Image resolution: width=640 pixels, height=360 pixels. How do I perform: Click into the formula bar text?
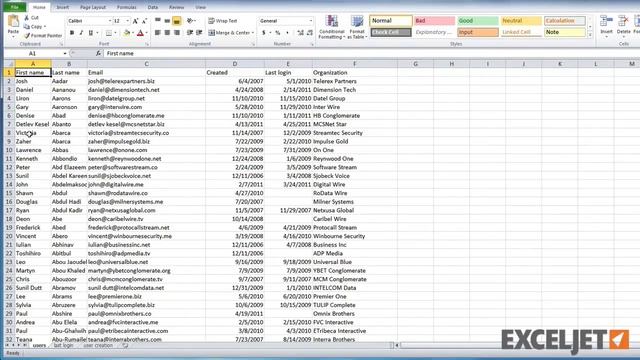click(121, 53)
